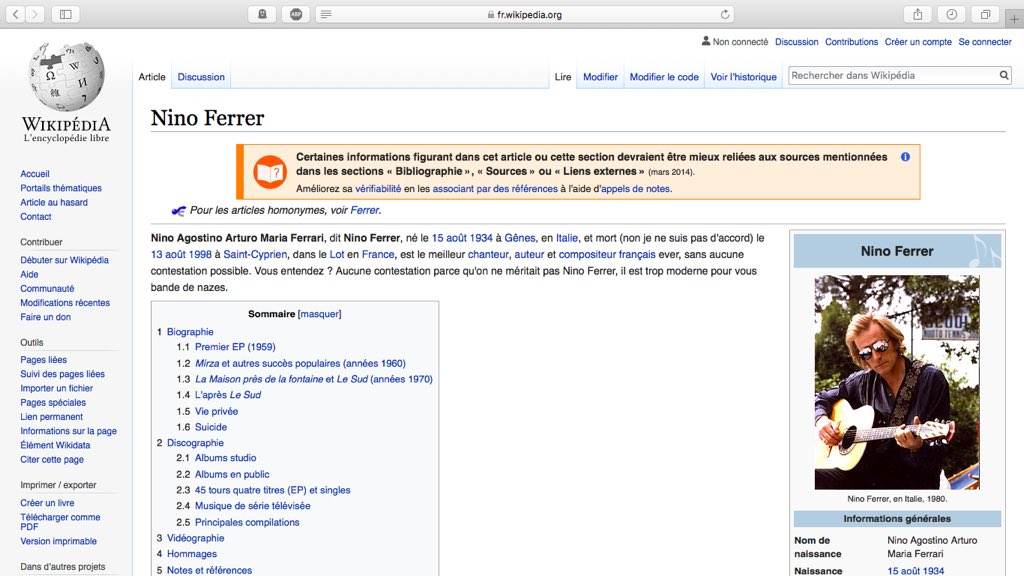Viewport: 1024px width, 576px height.
Task: Open the ABP Adblock Plus extension
Action: (296, 14)
